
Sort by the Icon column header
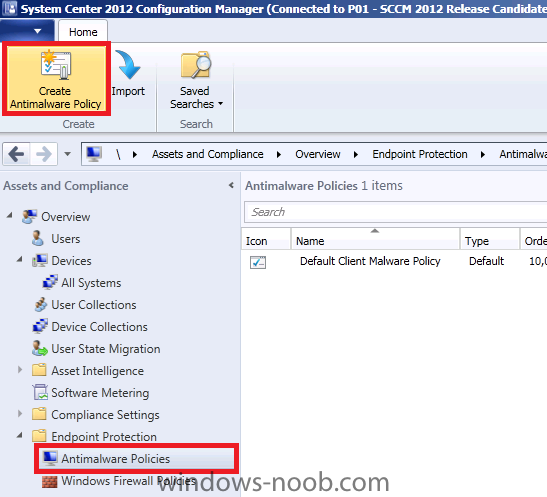point(266,239)
